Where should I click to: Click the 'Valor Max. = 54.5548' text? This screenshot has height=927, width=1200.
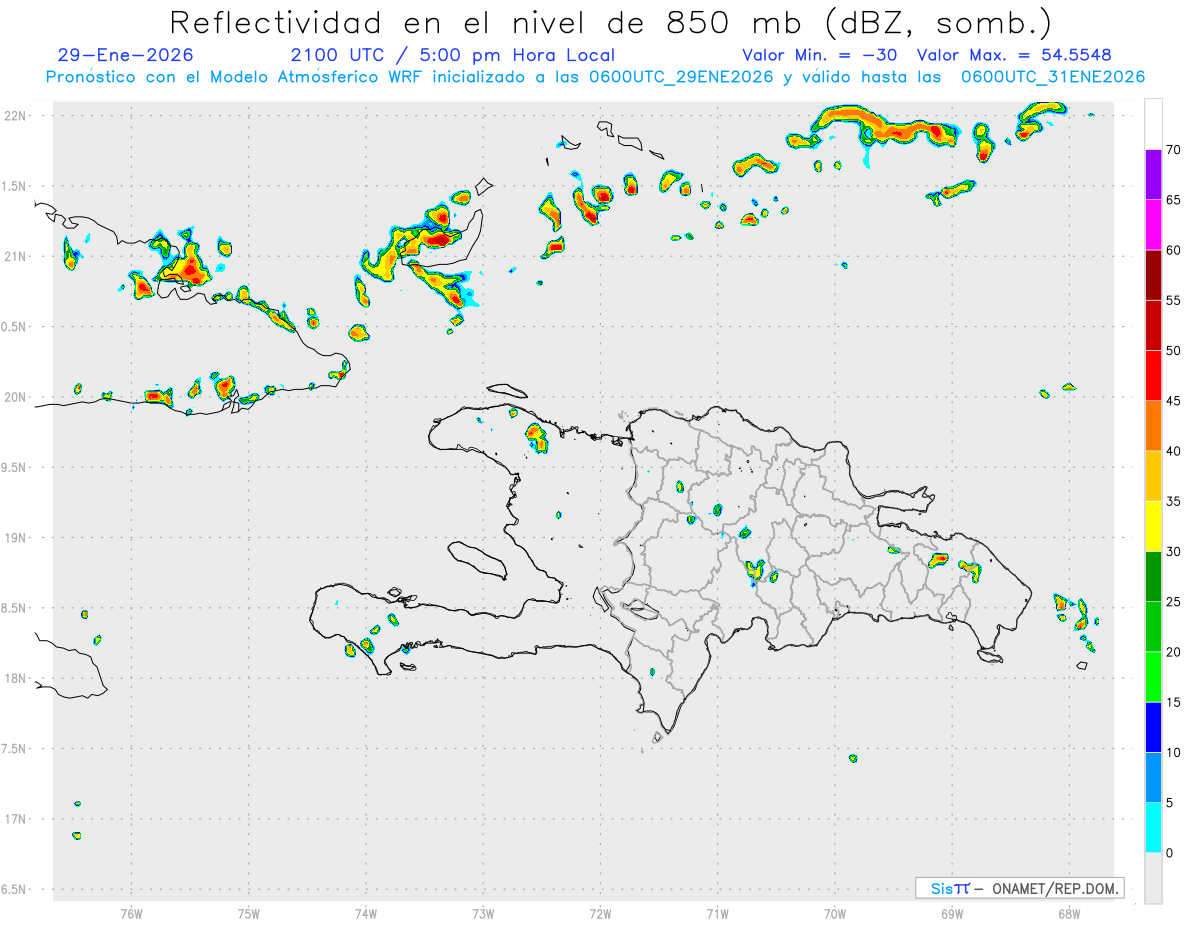pos(1014,55)
